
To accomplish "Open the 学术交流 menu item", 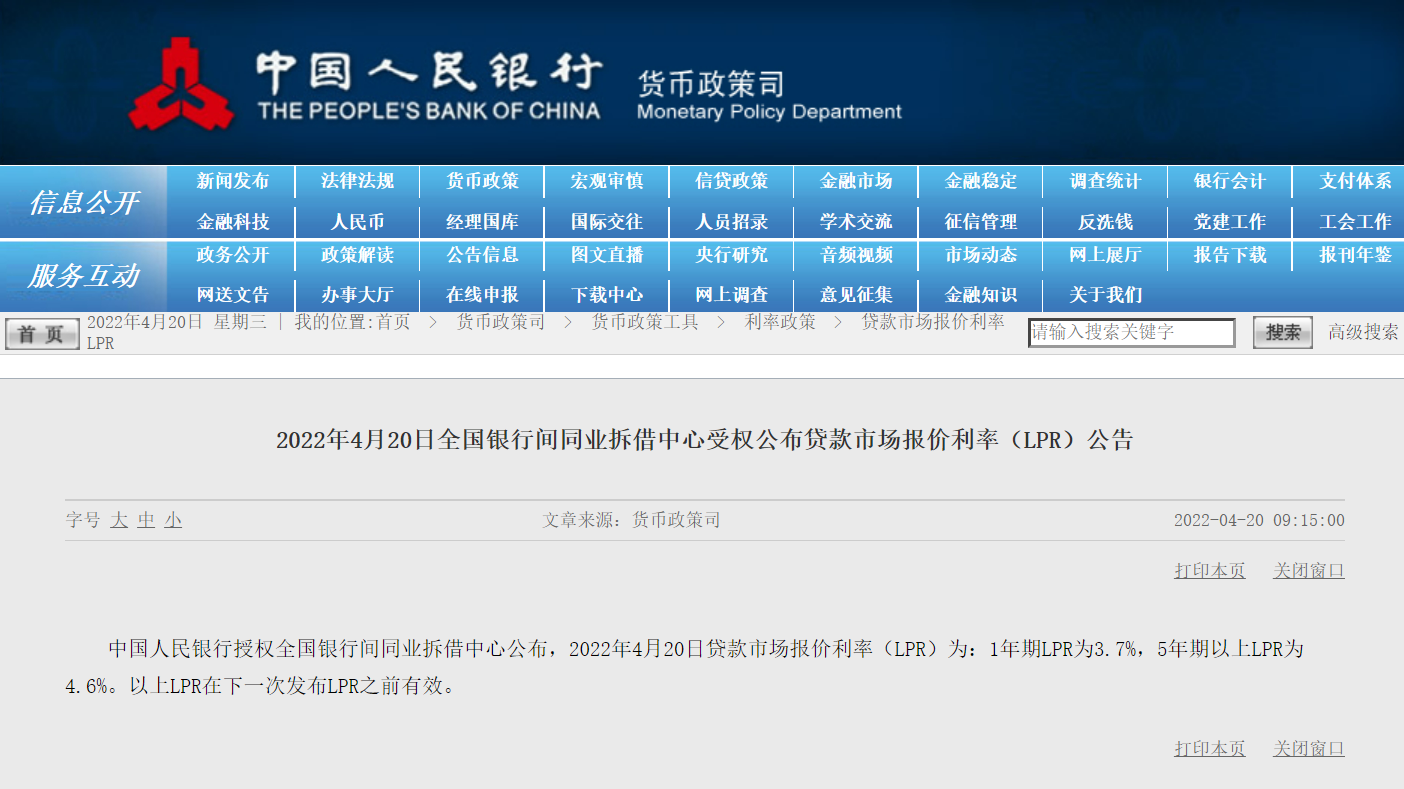I will tap(856, 222).
